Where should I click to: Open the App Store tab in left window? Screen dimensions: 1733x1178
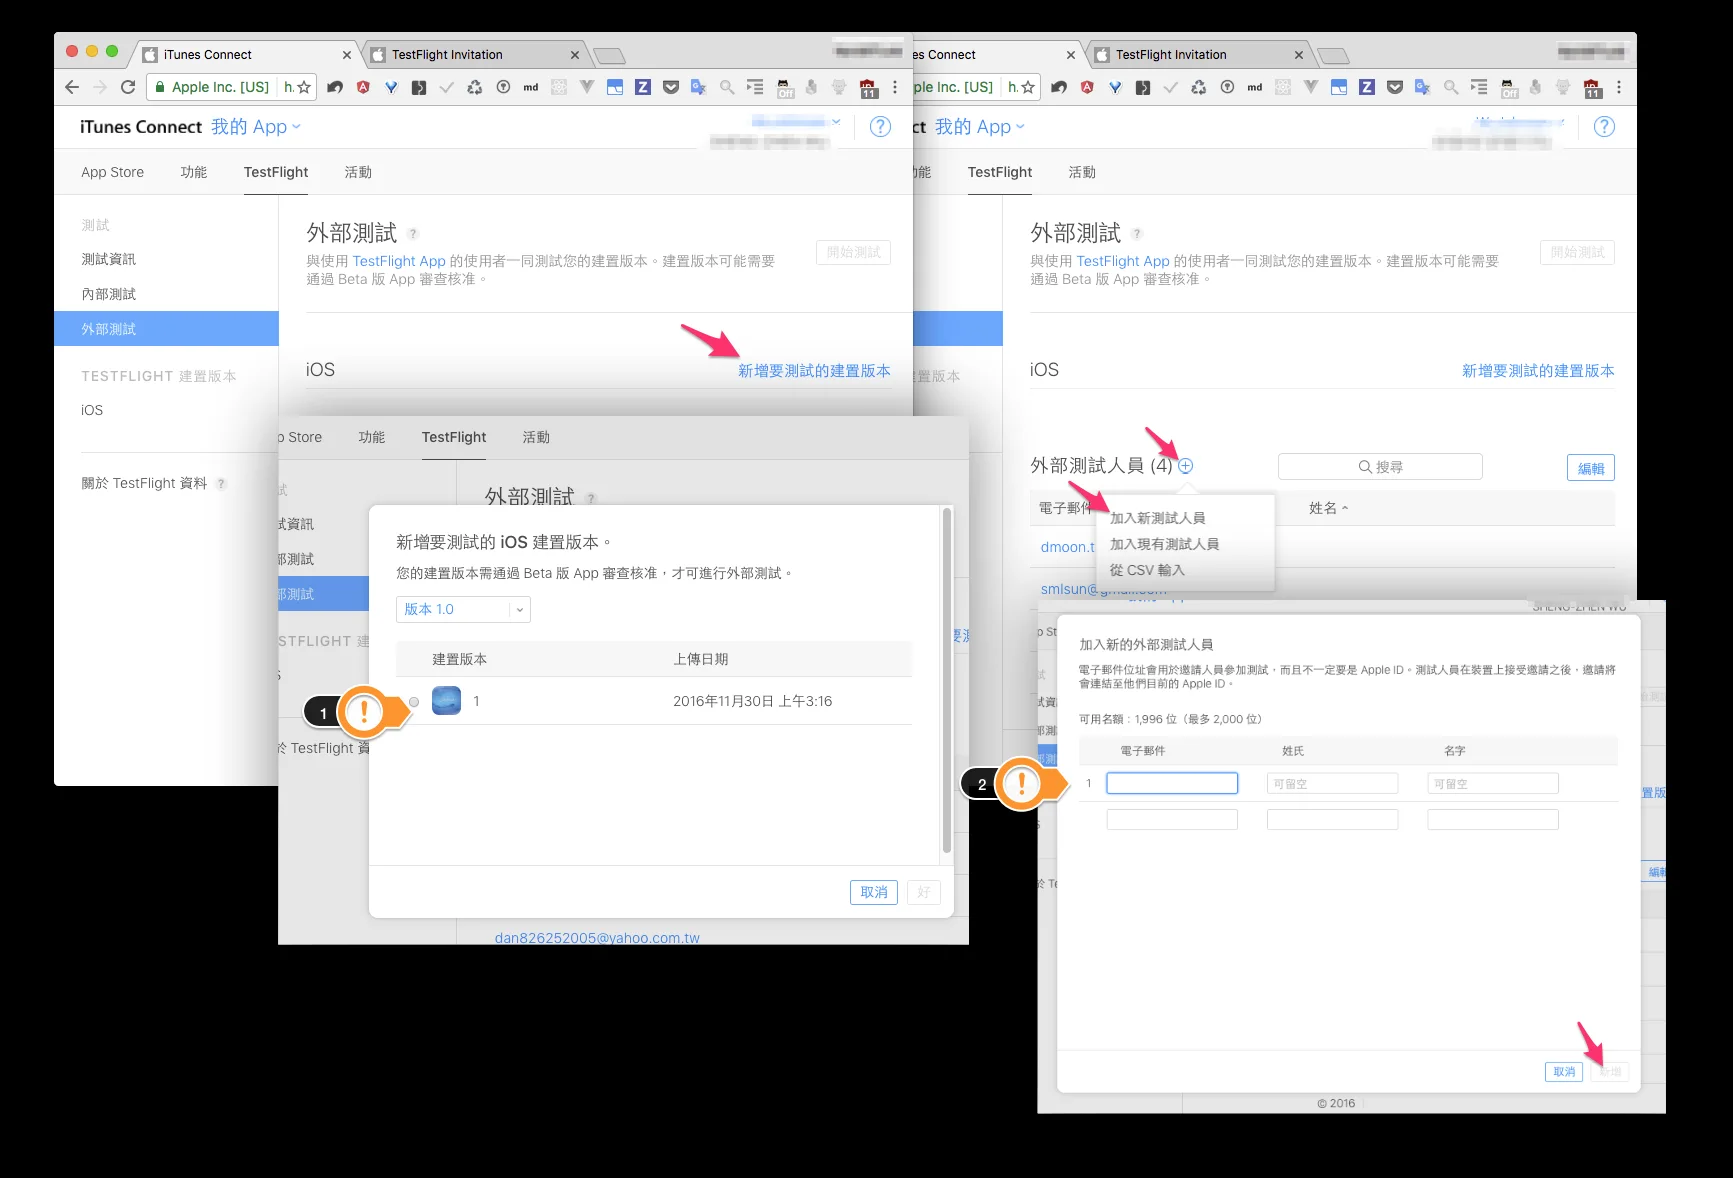pyautogui.click(x=112, y=172)
